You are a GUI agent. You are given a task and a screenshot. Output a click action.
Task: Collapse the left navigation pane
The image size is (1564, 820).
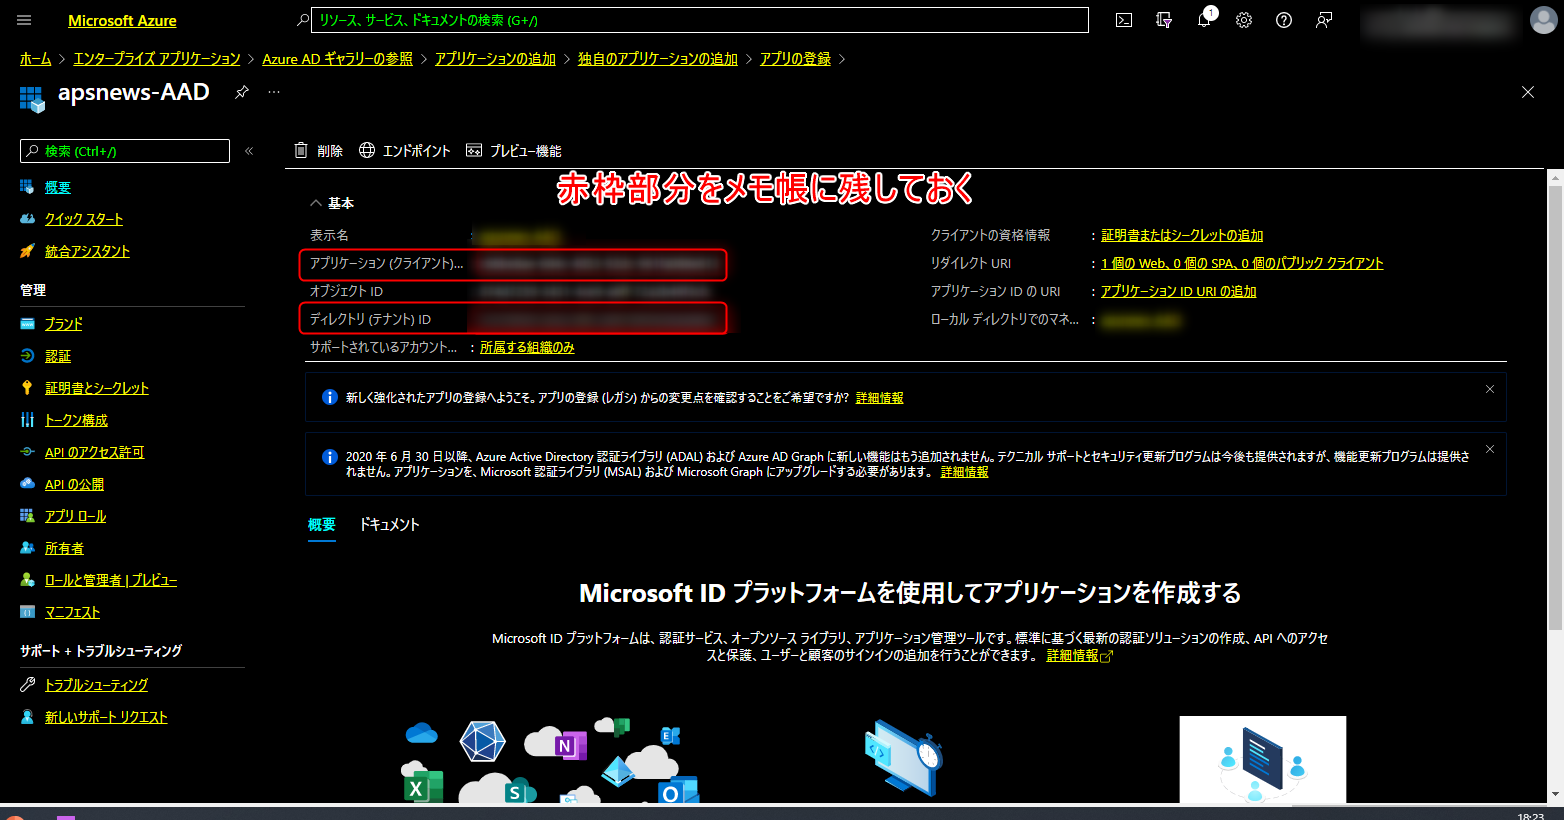click(x=249, y=151)
